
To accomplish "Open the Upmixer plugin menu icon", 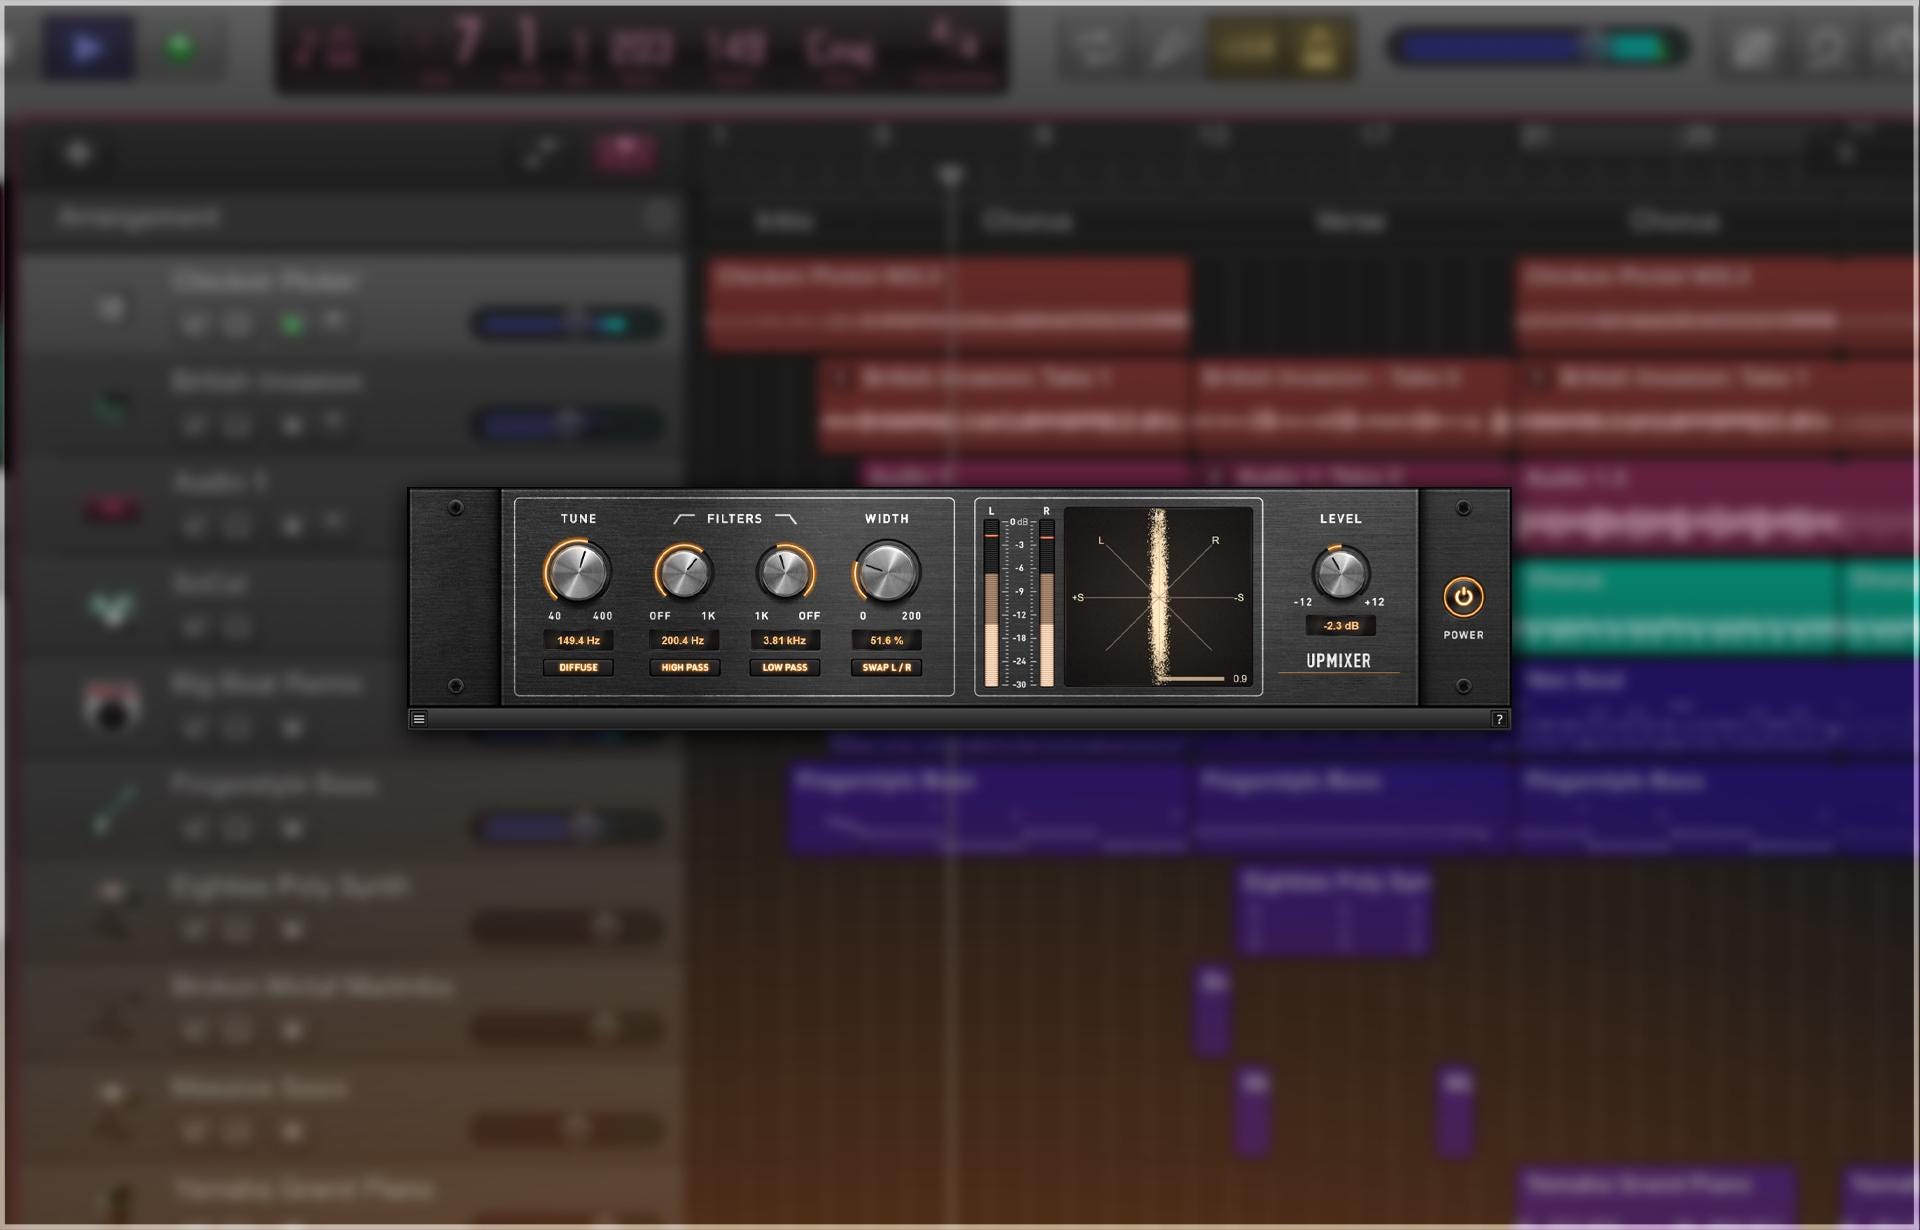I will (419, 719).
